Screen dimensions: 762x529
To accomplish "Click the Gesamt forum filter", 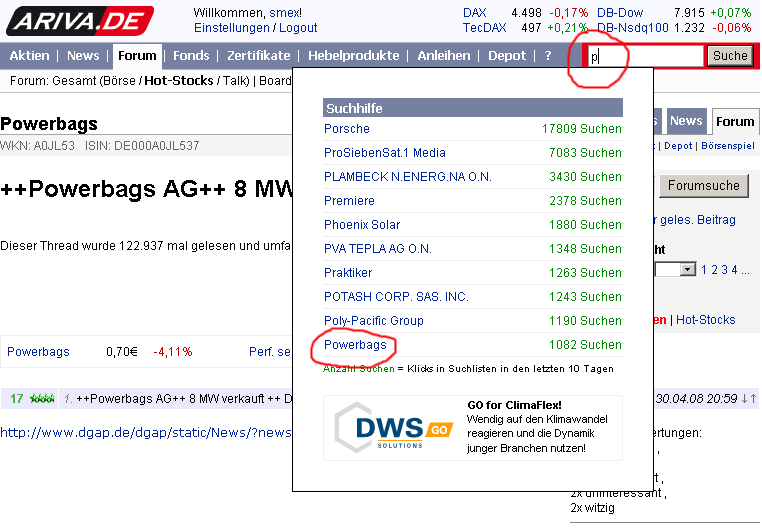I will 74,81.
